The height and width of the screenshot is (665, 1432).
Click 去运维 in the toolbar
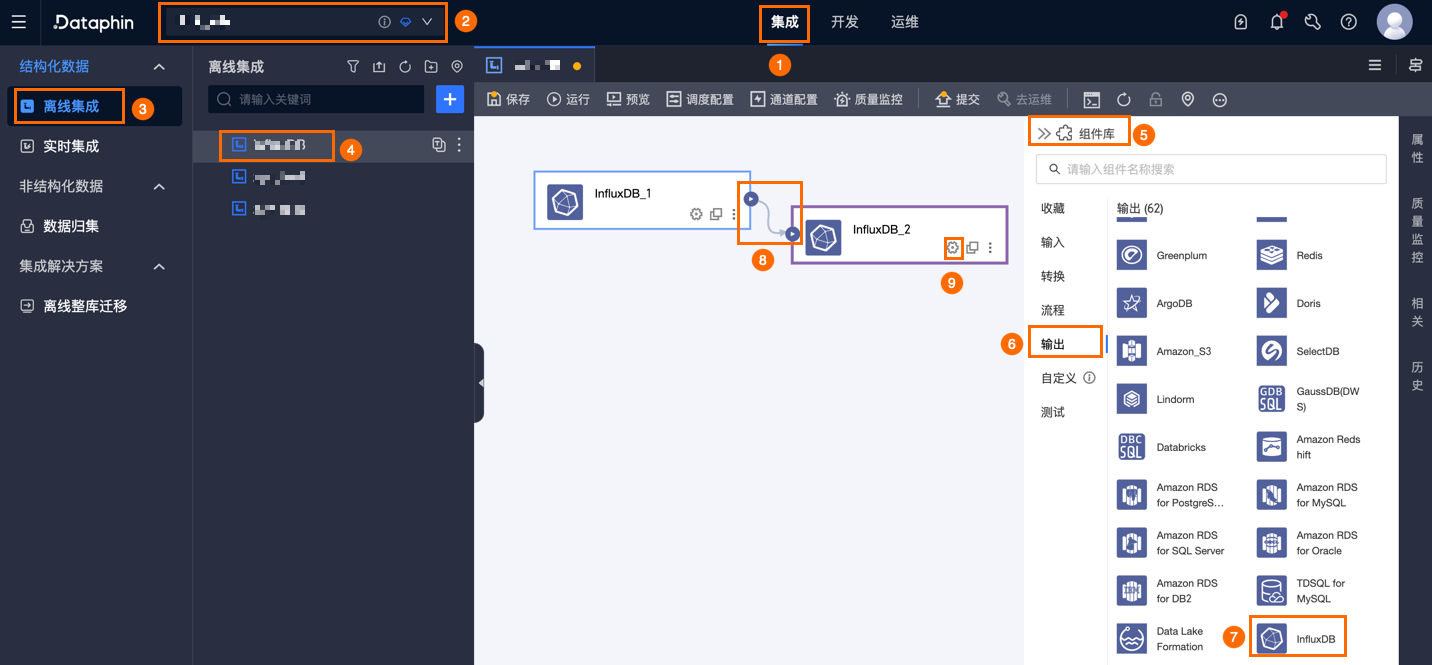tap(1024, 99)
